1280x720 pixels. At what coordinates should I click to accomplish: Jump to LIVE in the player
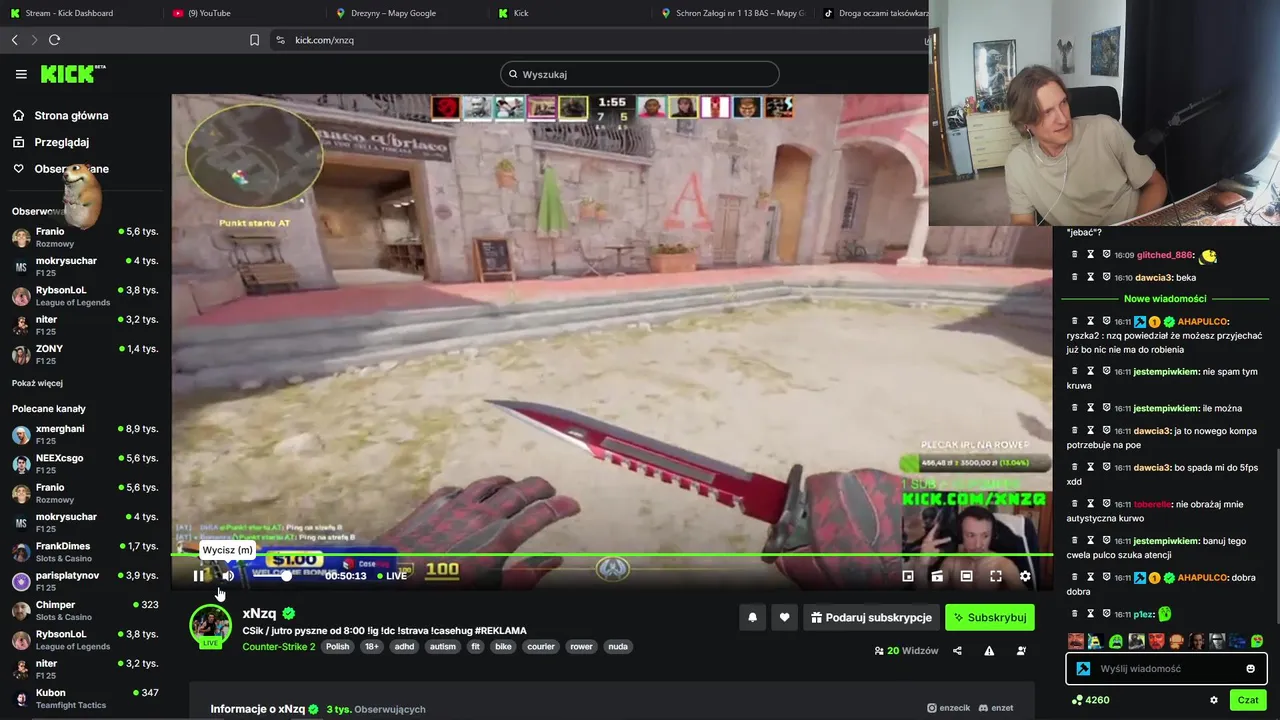(x=392, y=576)
